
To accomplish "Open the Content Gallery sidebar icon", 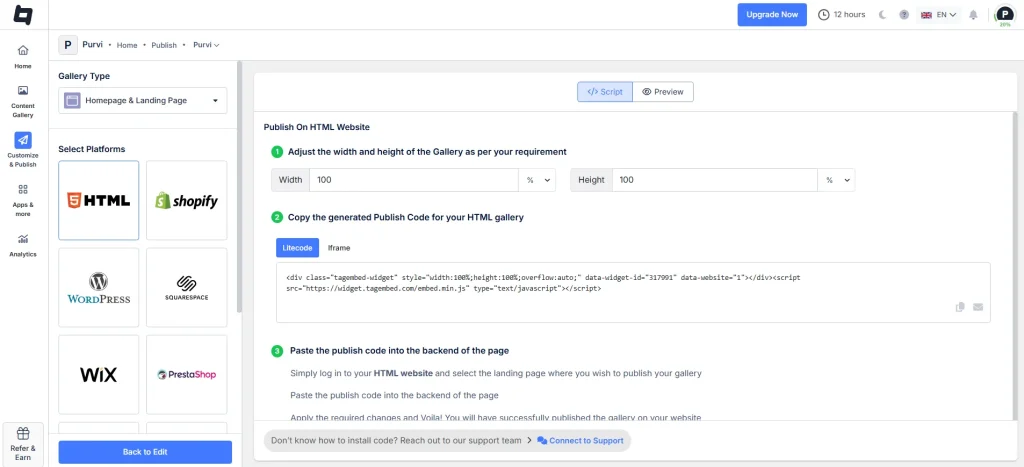I will 23,91.
